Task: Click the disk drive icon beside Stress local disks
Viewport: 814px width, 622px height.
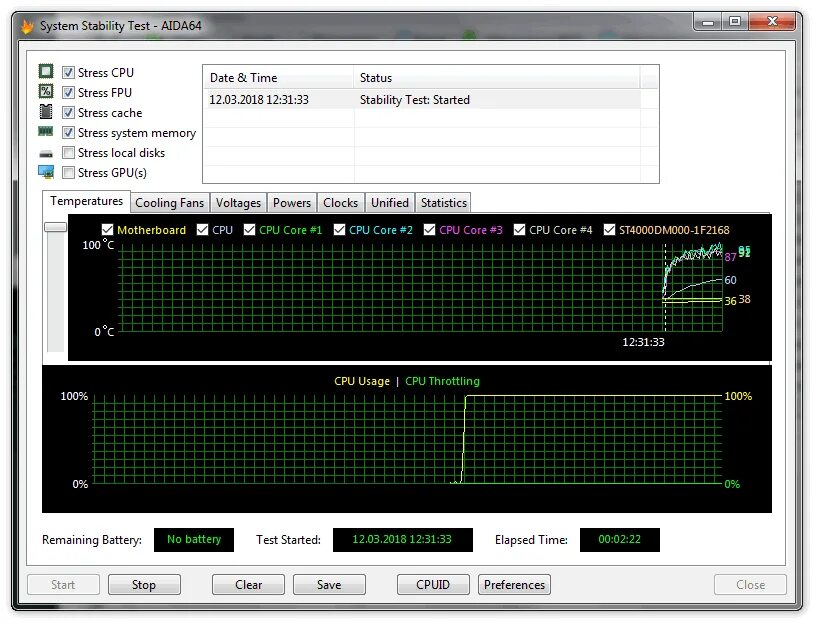Action: coord(46,154)
